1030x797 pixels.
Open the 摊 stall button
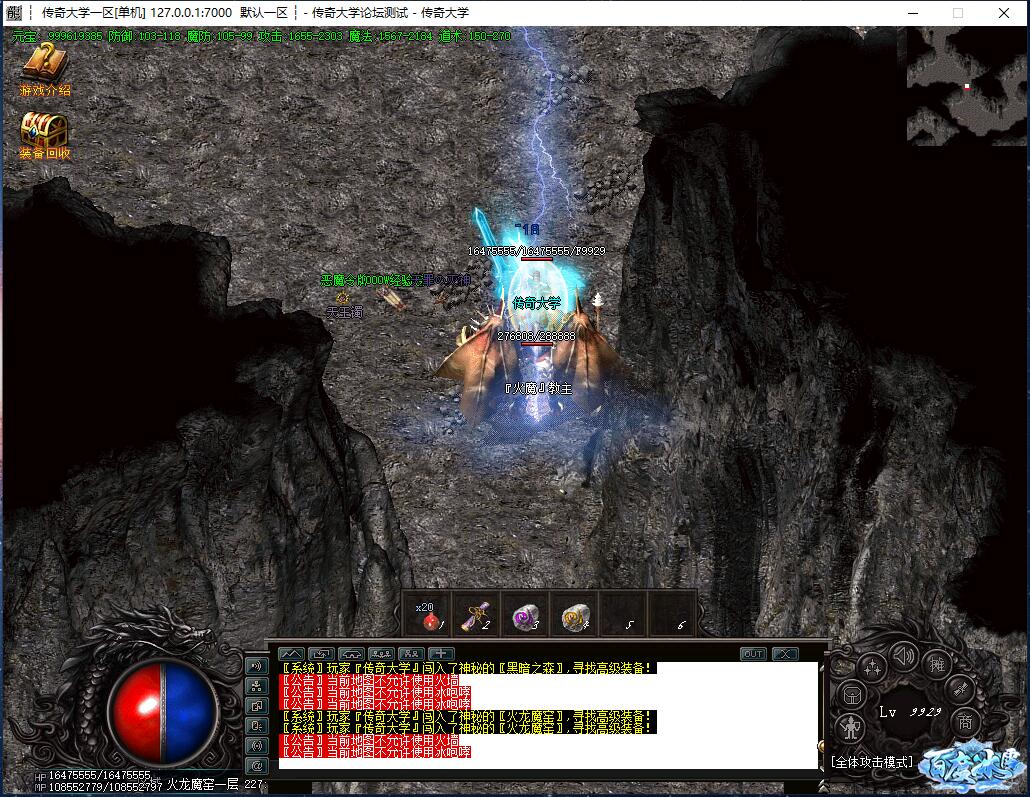(x=937, y=664)
